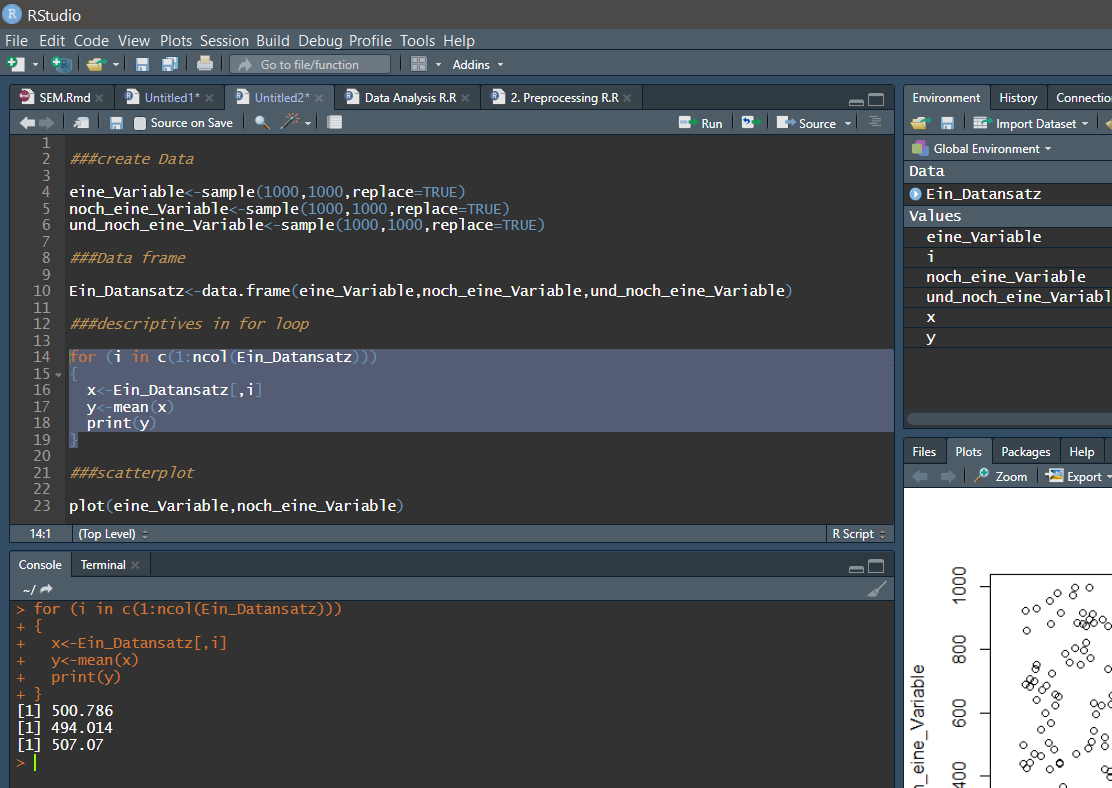The width and height of the screenshot is (1112, 788).
Task: Open the Import Dataset dropdown
Action: (x=1034, y=124)
